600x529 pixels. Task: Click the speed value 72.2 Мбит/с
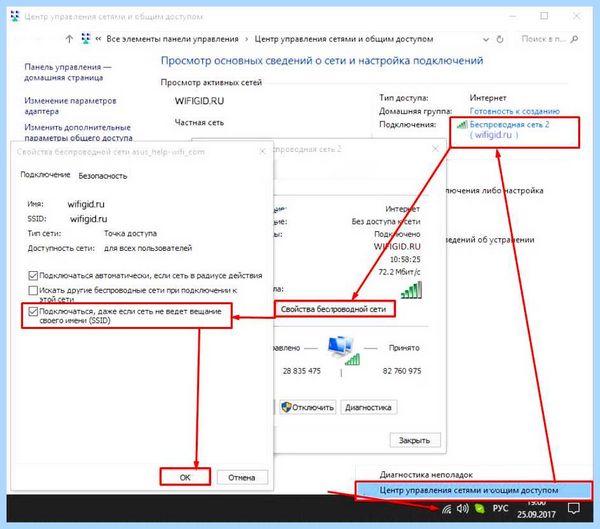(x=399, y=272)
